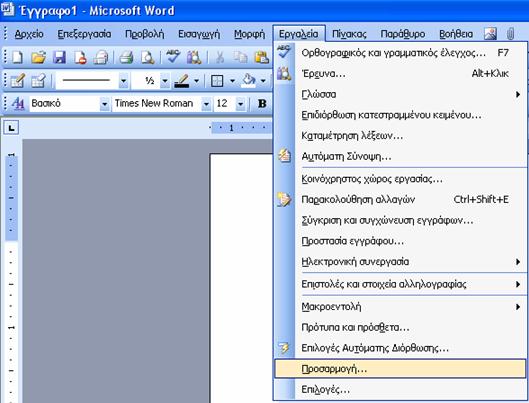Open the Πίνακας menu
The width and height of the screenshot is (529, 403).
349,34
